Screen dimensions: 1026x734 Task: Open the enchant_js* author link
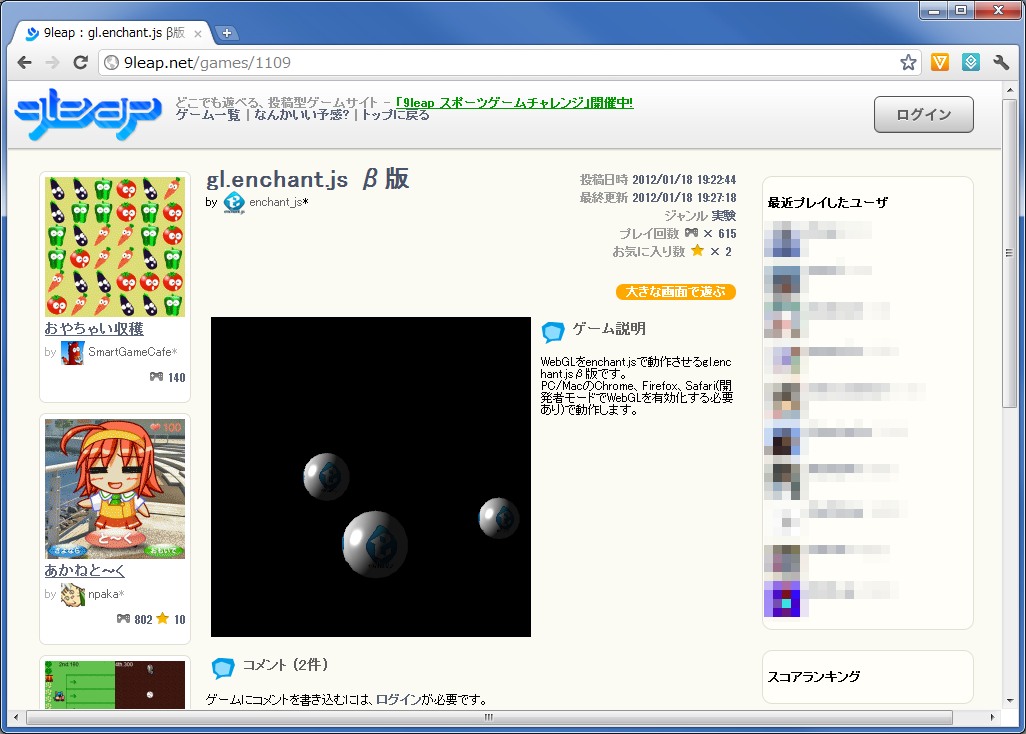coord(279,202)
